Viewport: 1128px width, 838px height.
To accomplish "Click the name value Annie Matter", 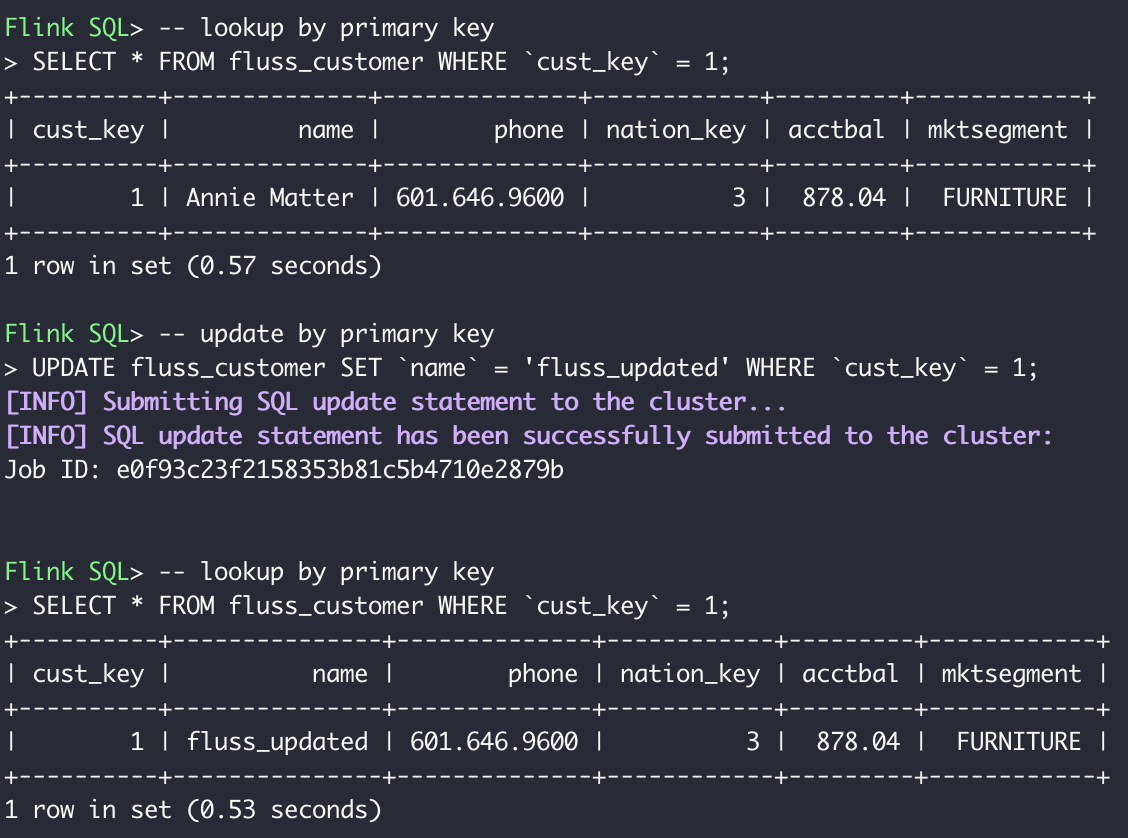I will click(270, 197).
